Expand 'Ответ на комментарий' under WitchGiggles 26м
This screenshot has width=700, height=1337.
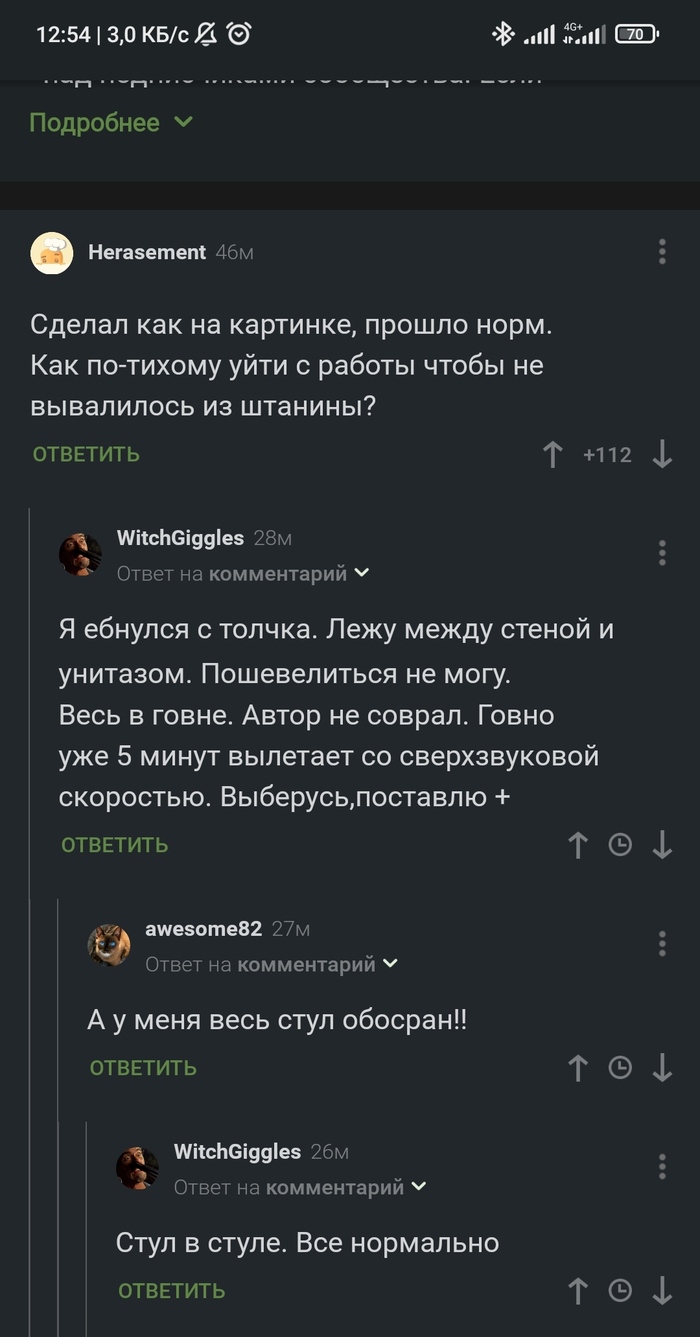[300, 1187]
